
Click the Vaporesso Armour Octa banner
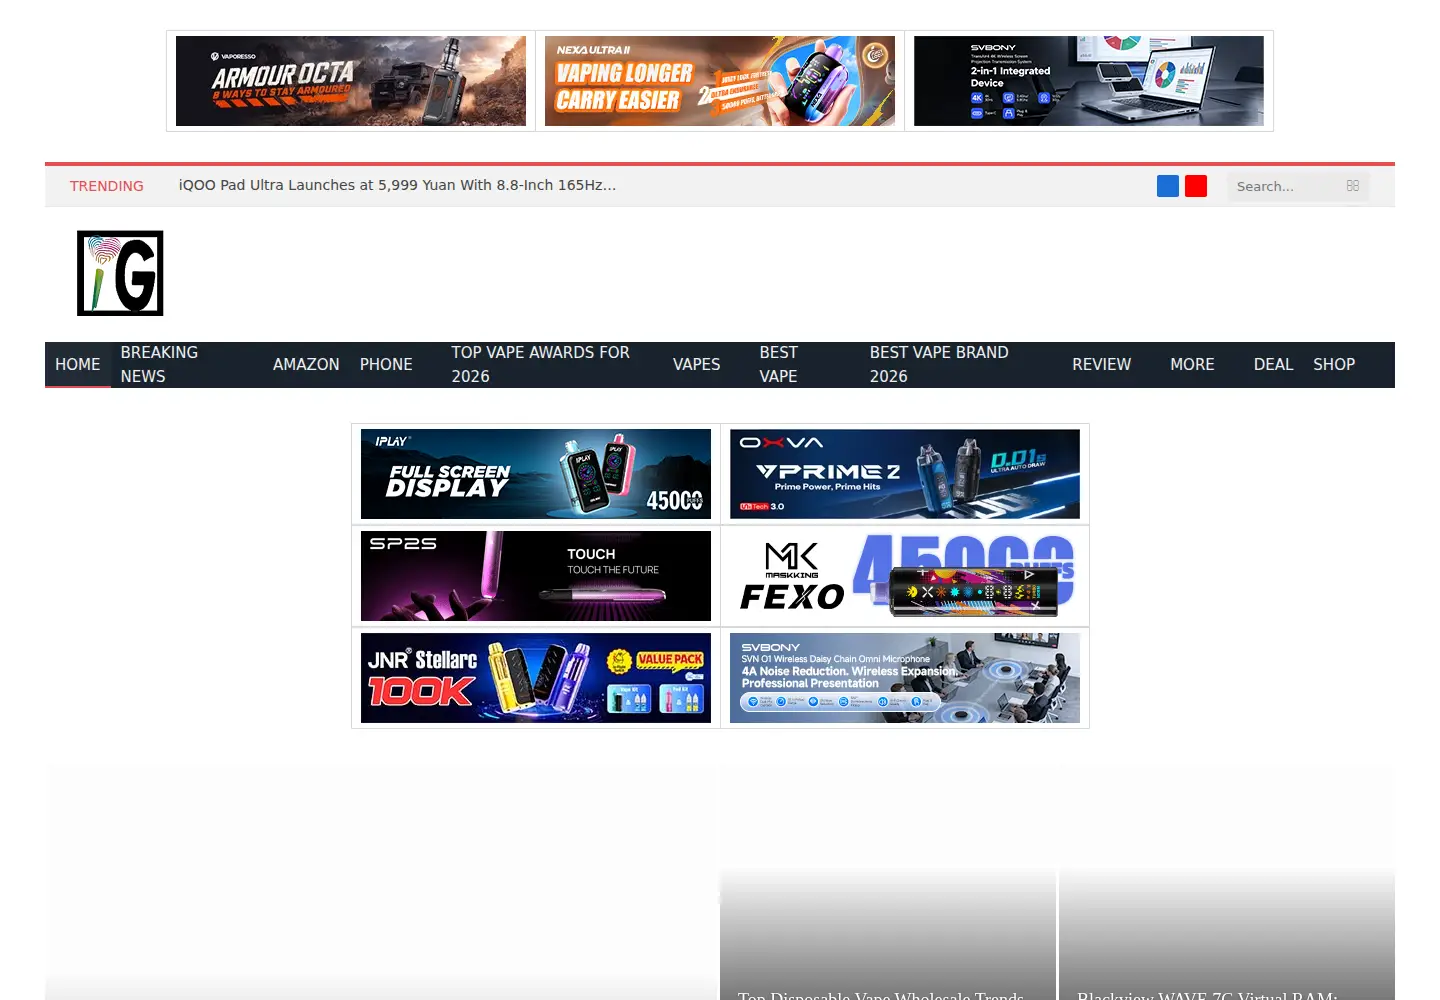(x=351, y=81)
